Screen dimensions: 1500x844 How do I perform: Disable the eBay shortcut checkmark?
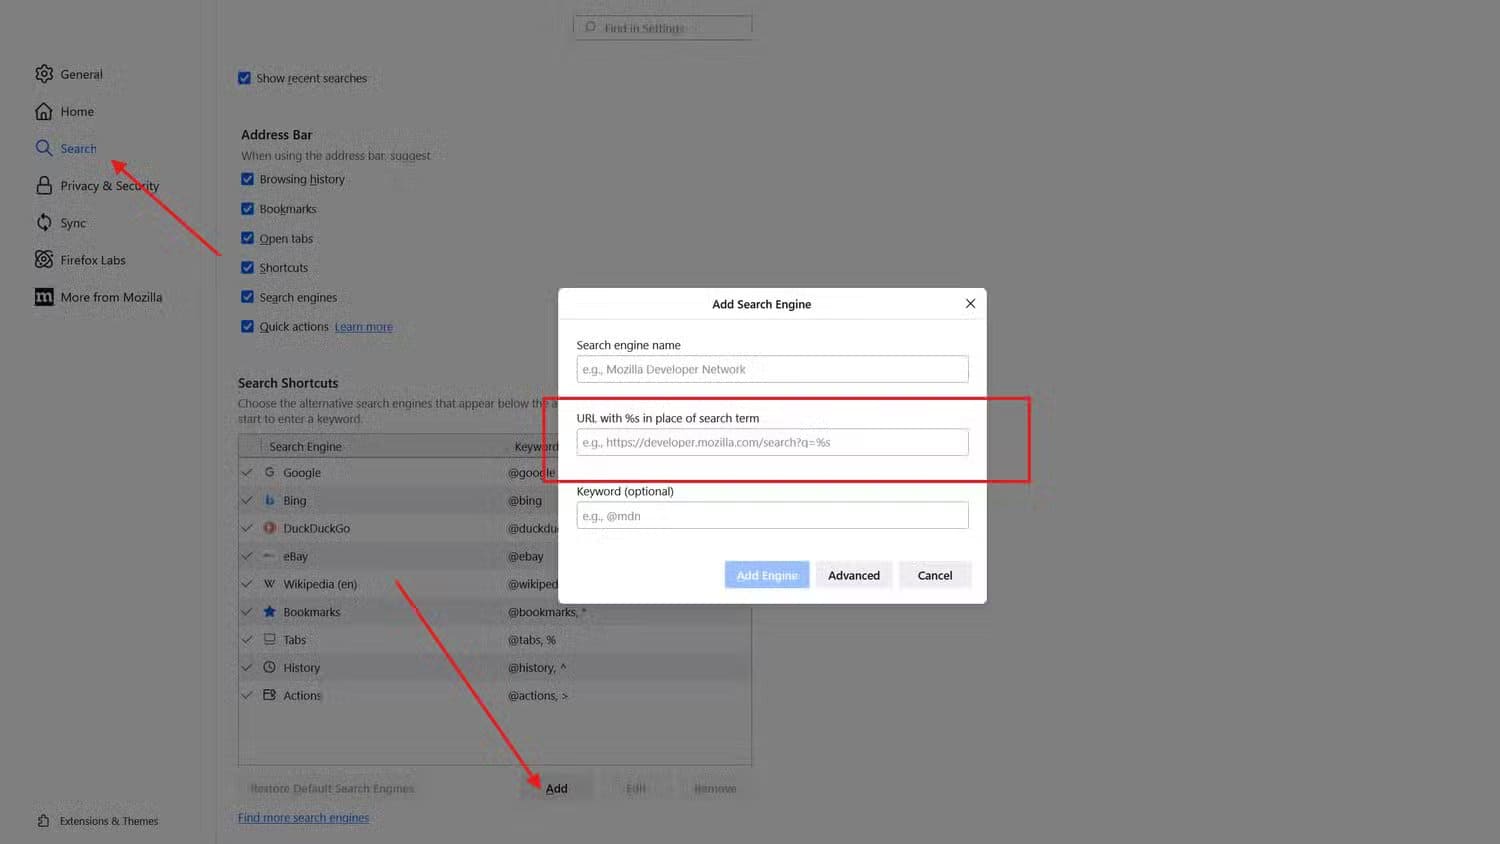(247, 556)
